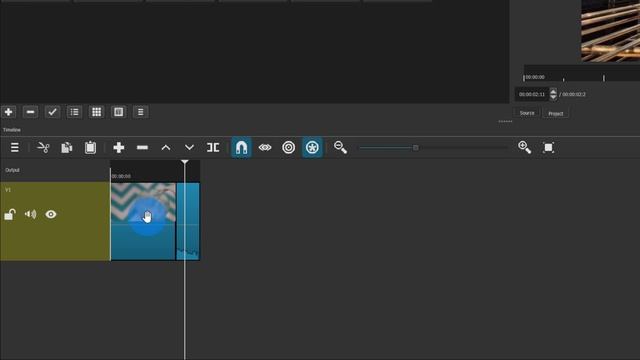640x360 pixels.
Task: Click the current timecode input field
Action: (532, 94)
